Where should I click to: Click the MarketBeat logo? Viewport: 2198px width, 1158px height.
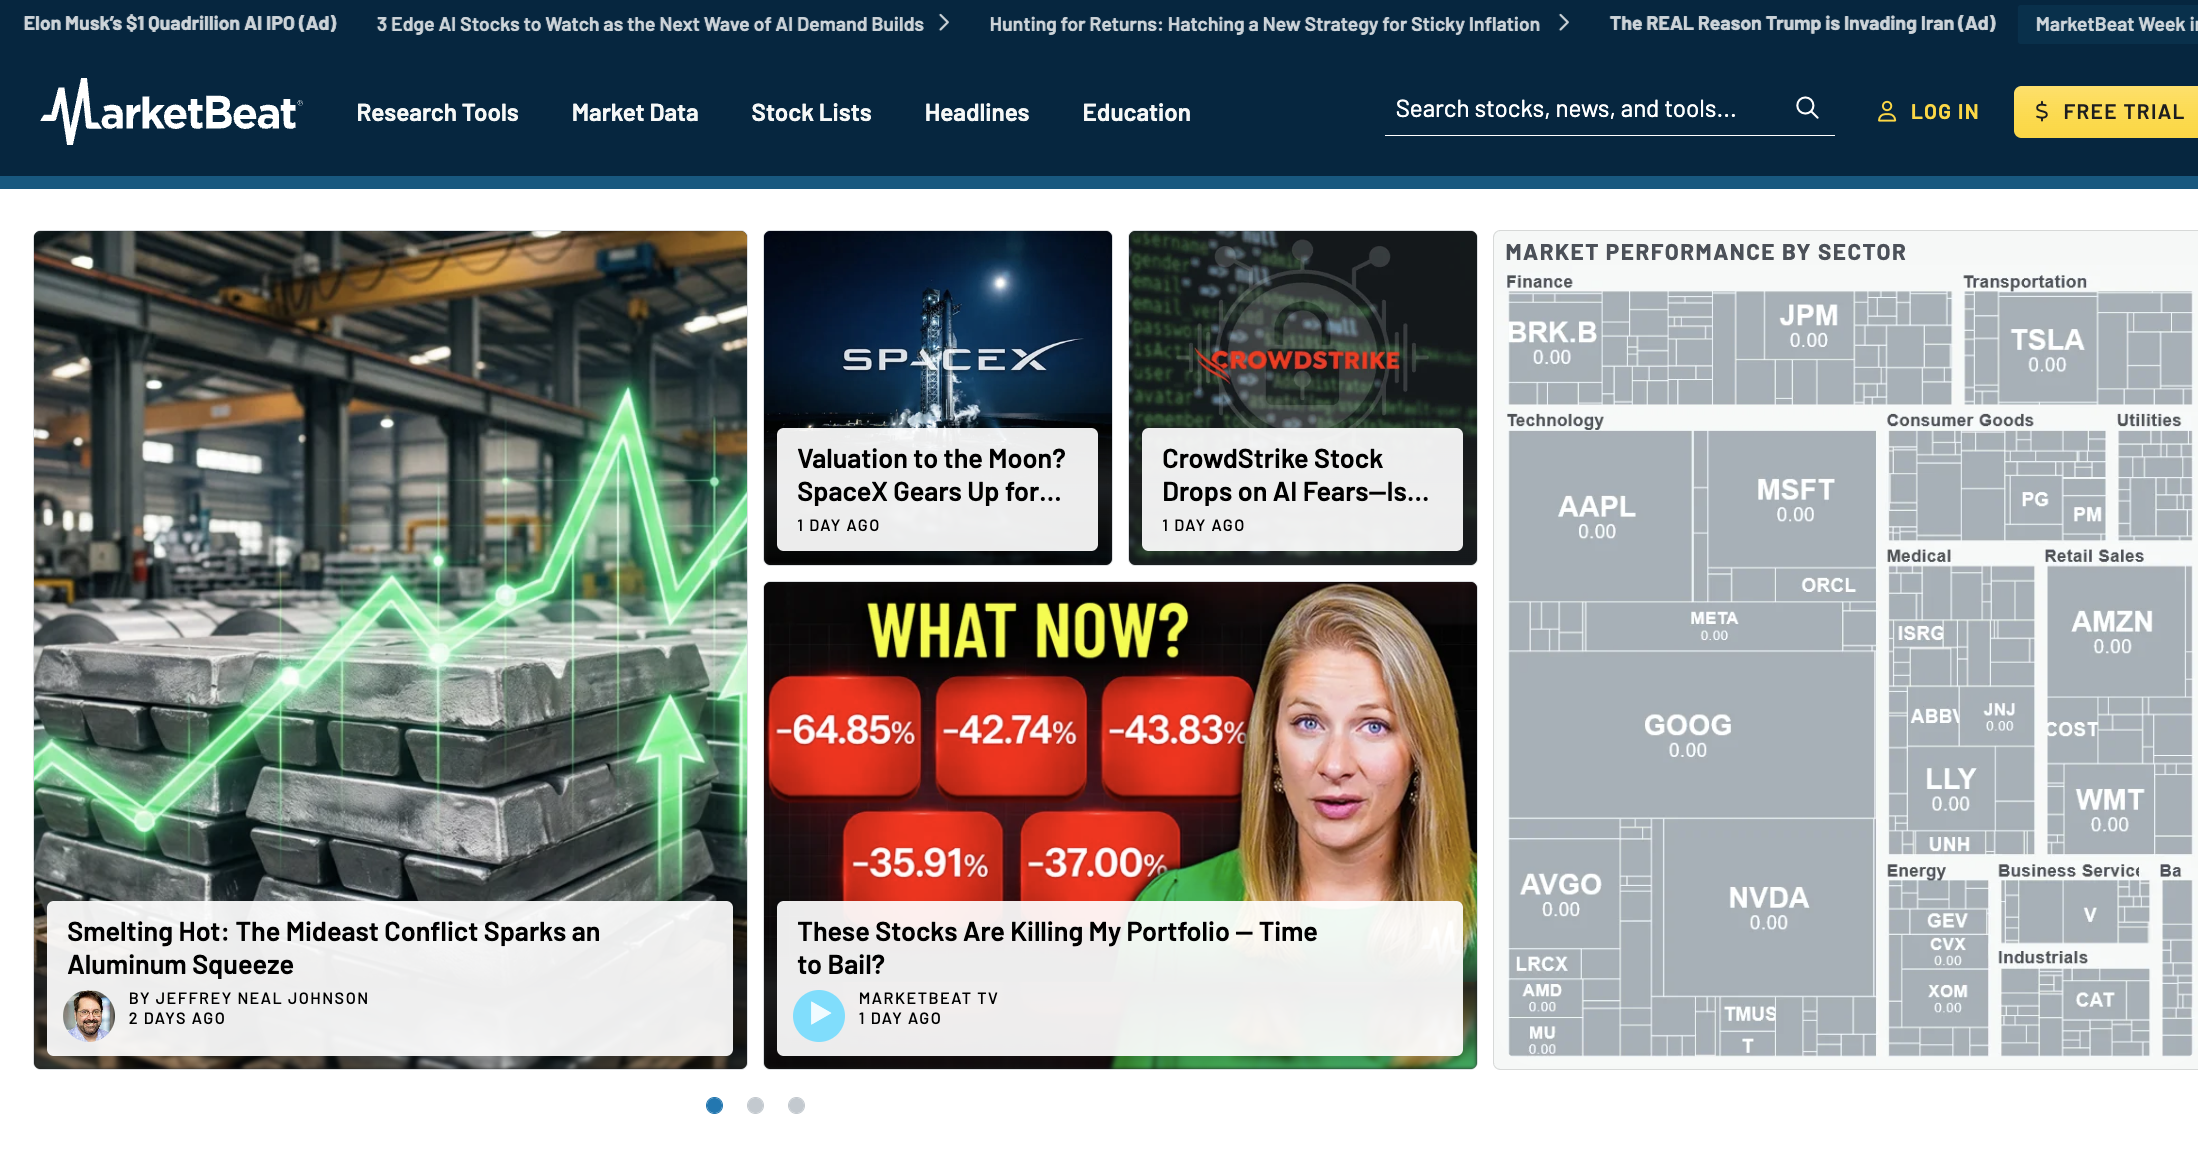[x=171, y=112]
